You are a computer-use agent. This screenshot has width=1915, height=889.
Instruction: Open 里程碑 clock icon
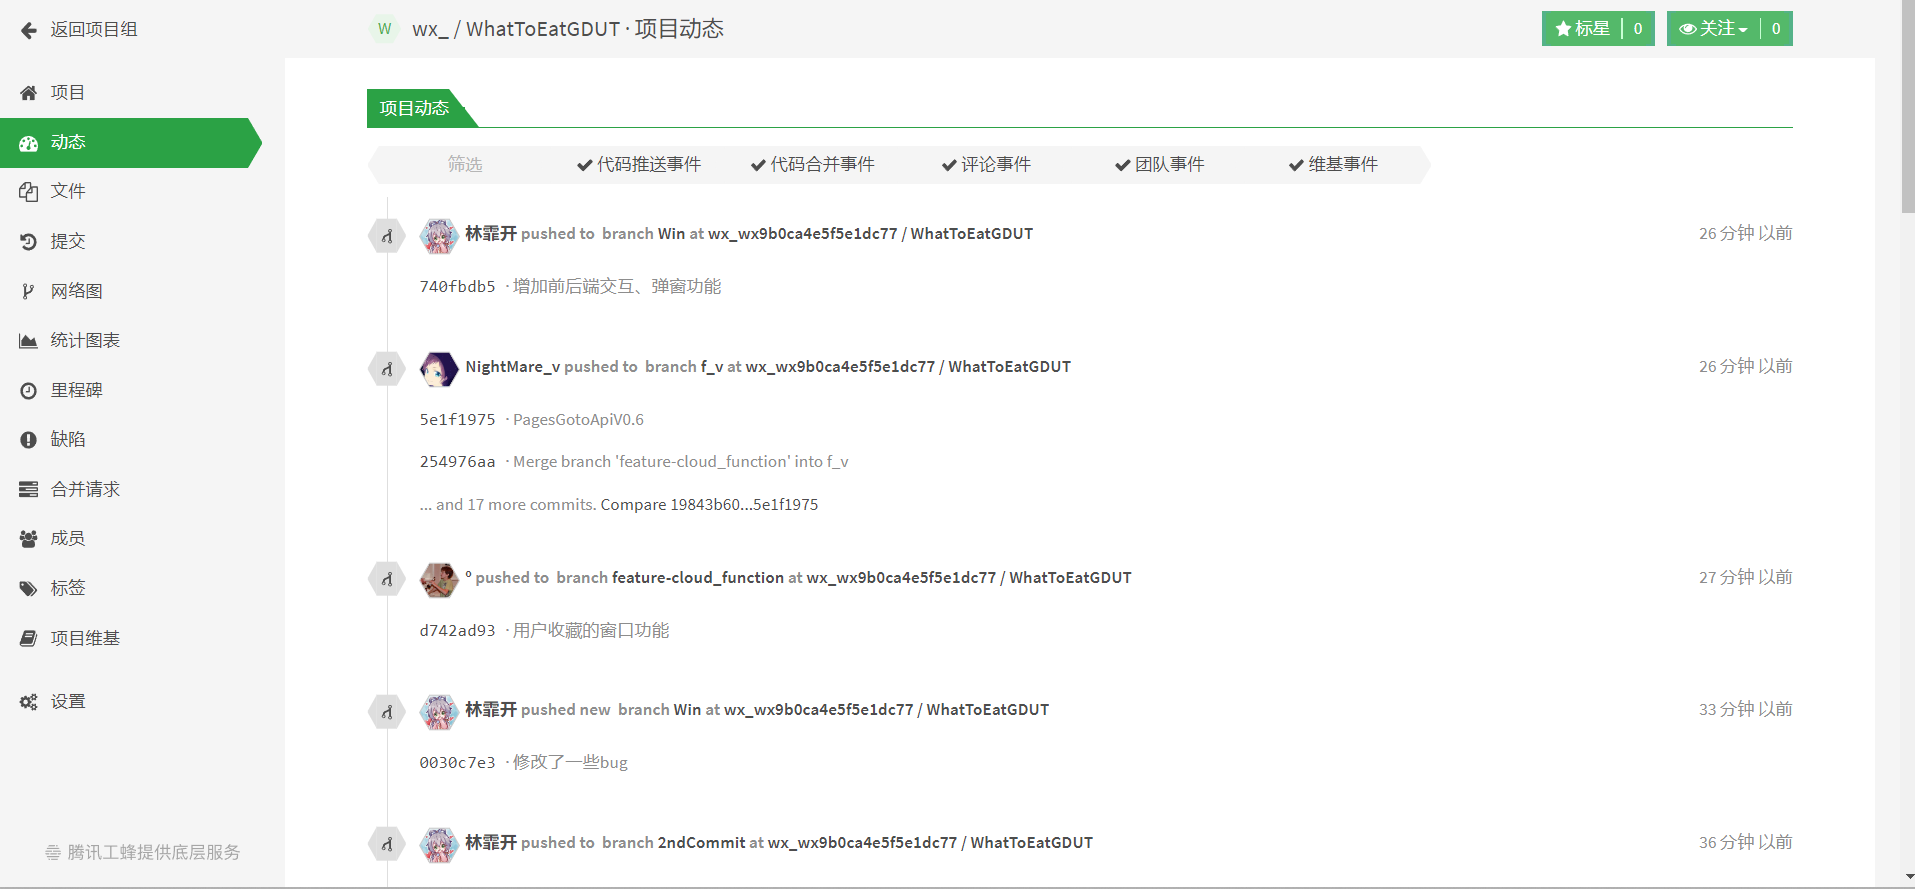[29, 391]
